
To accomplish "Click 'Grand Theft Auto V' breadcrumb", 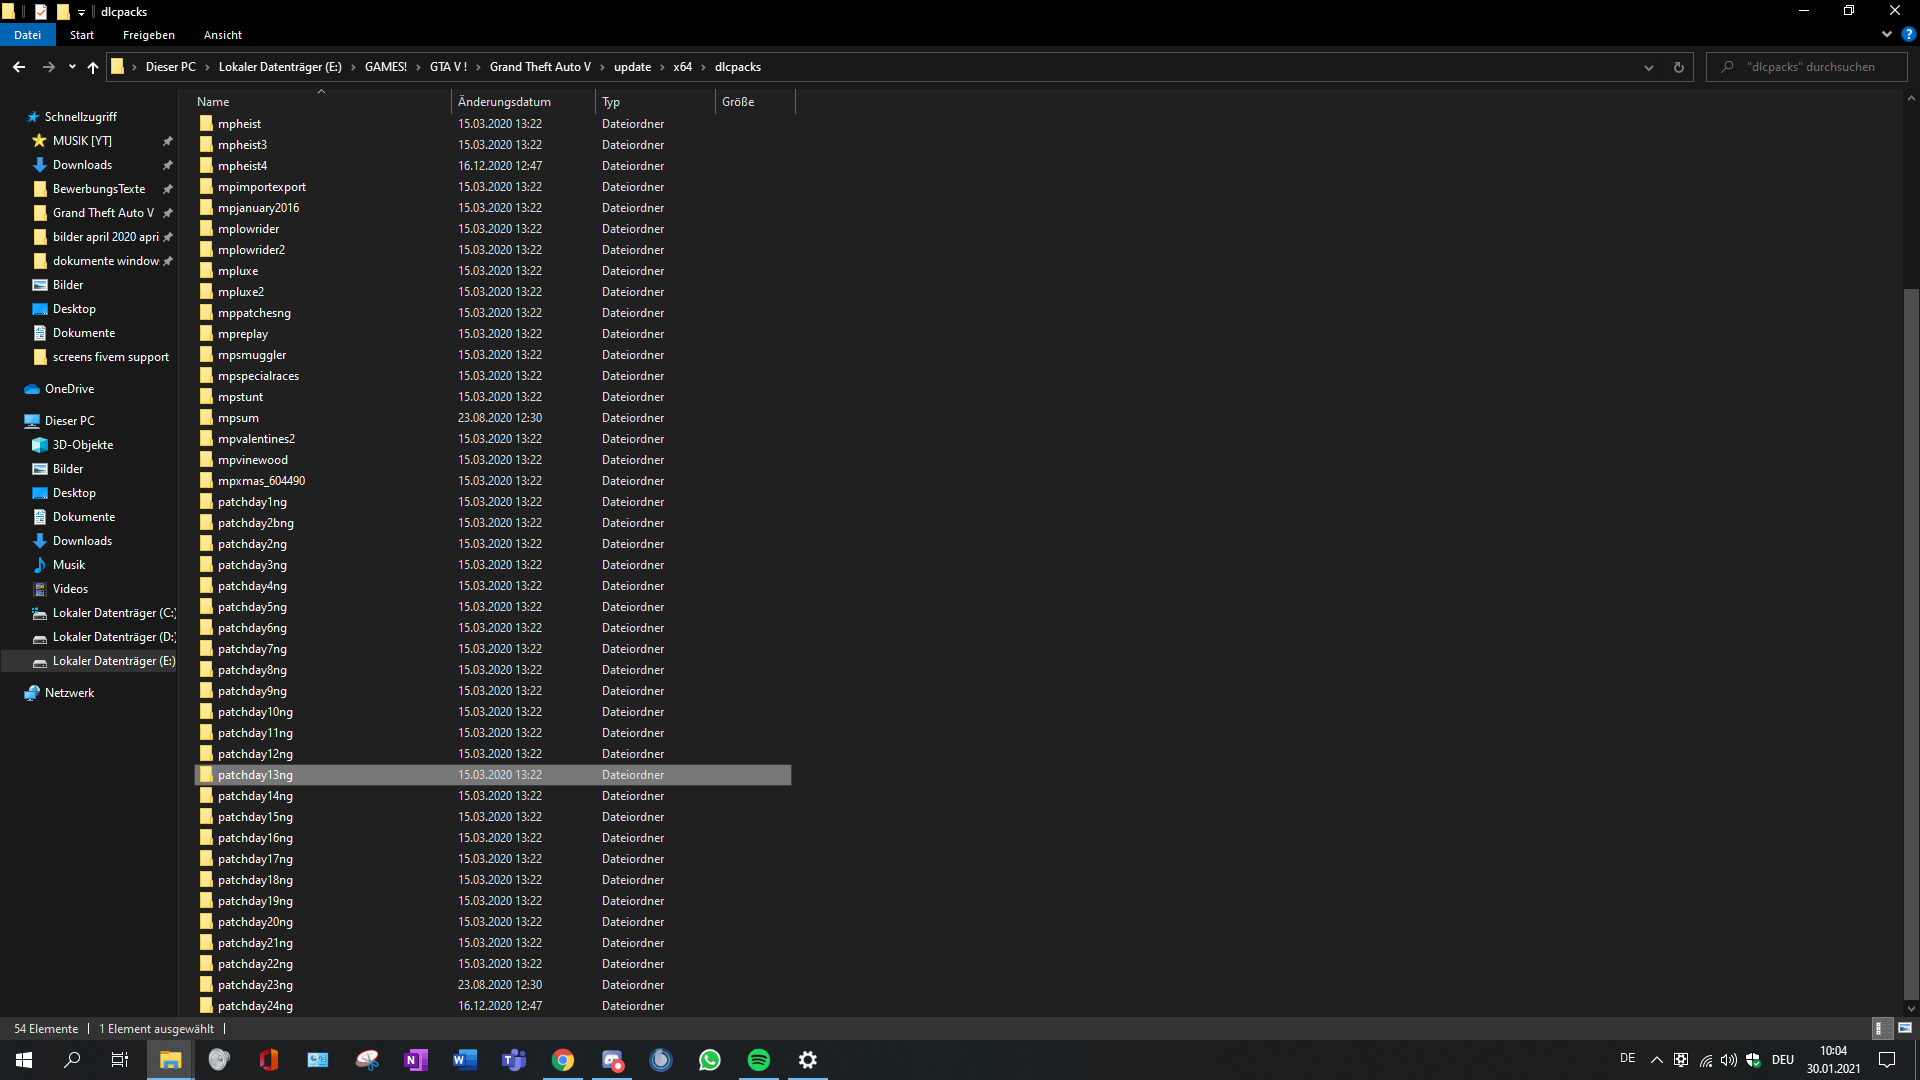I will (540, 67).
